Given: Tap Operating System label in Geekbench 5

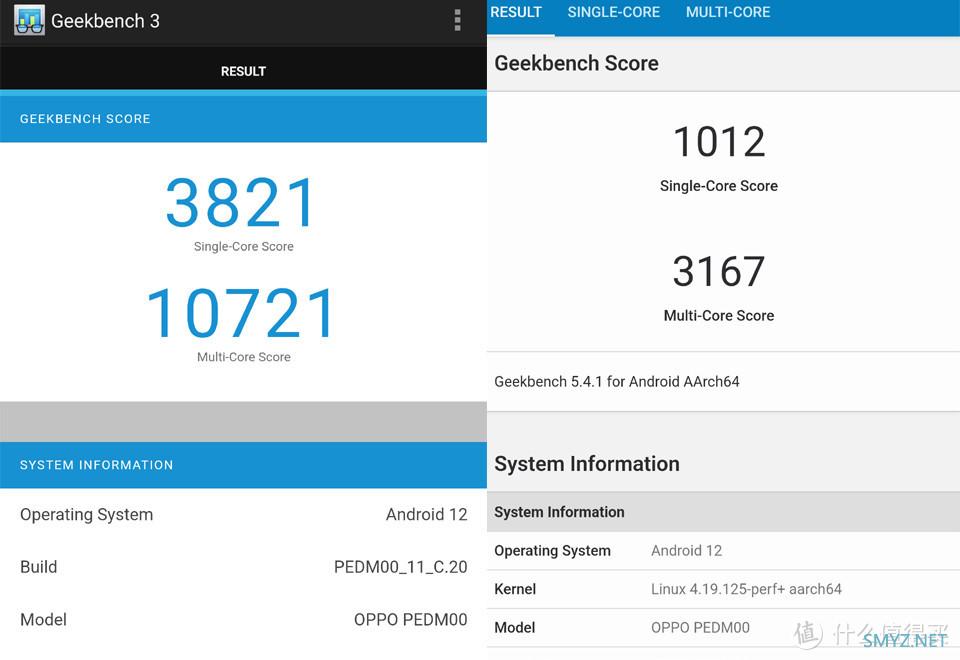Looking at the screenshot, I should coord(552,551).
